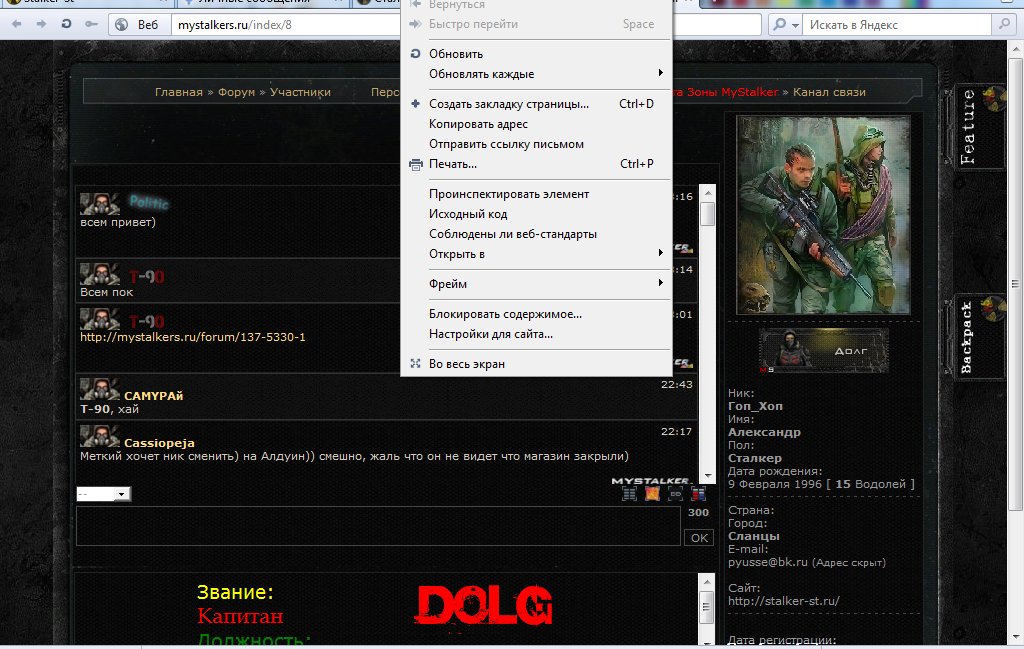Image resolution: width=1024 pixels, height=649 pixels.
Task: Click avatar beside Cassiopeja message
Action: point(99,436)
